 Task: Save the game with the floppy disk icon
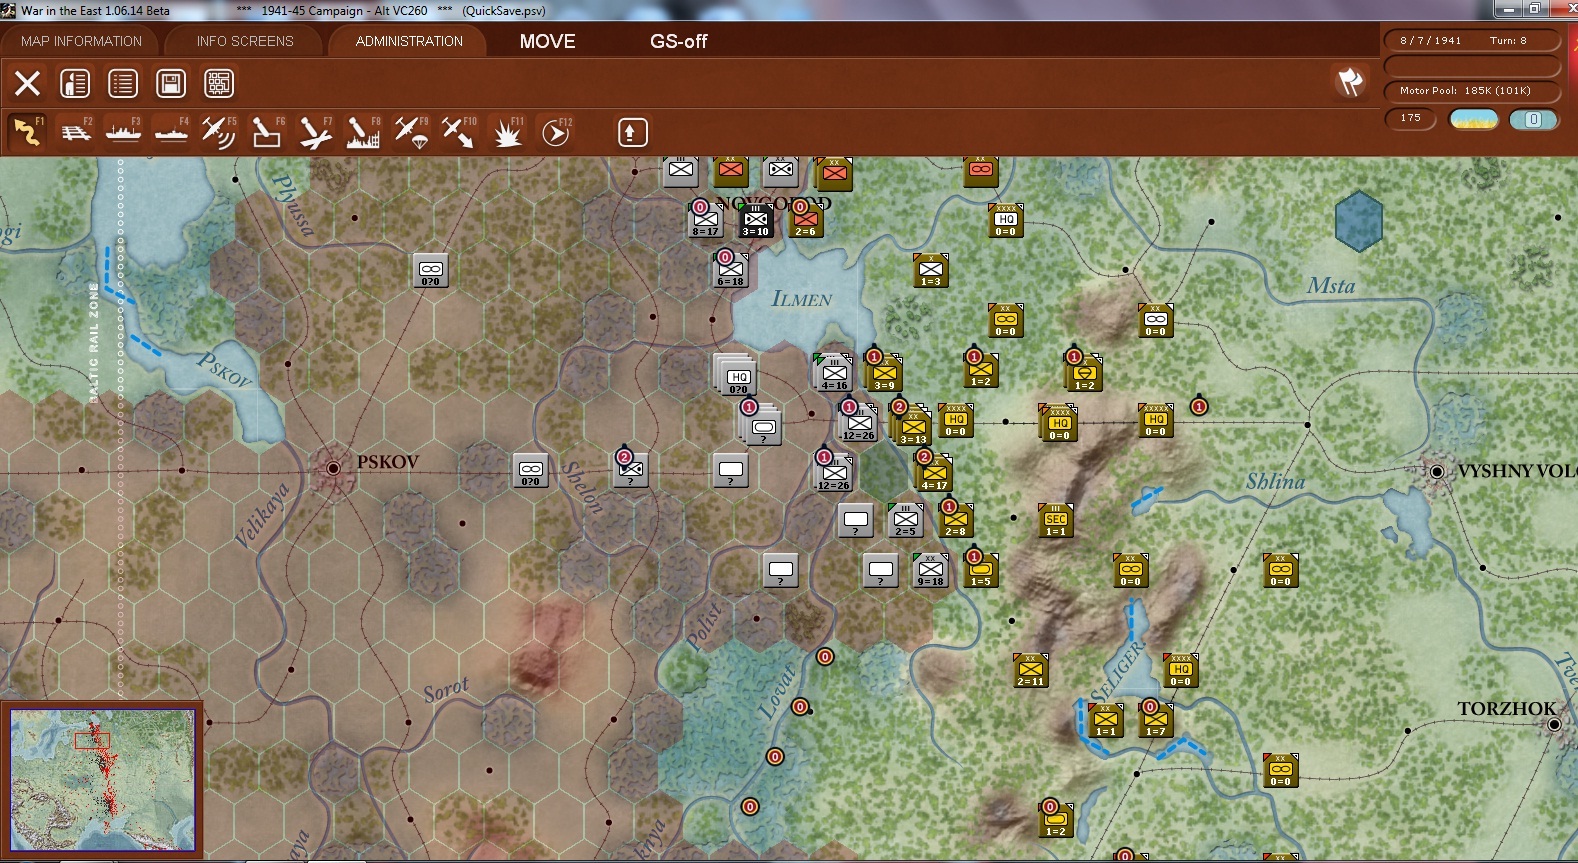pos(171,83)
